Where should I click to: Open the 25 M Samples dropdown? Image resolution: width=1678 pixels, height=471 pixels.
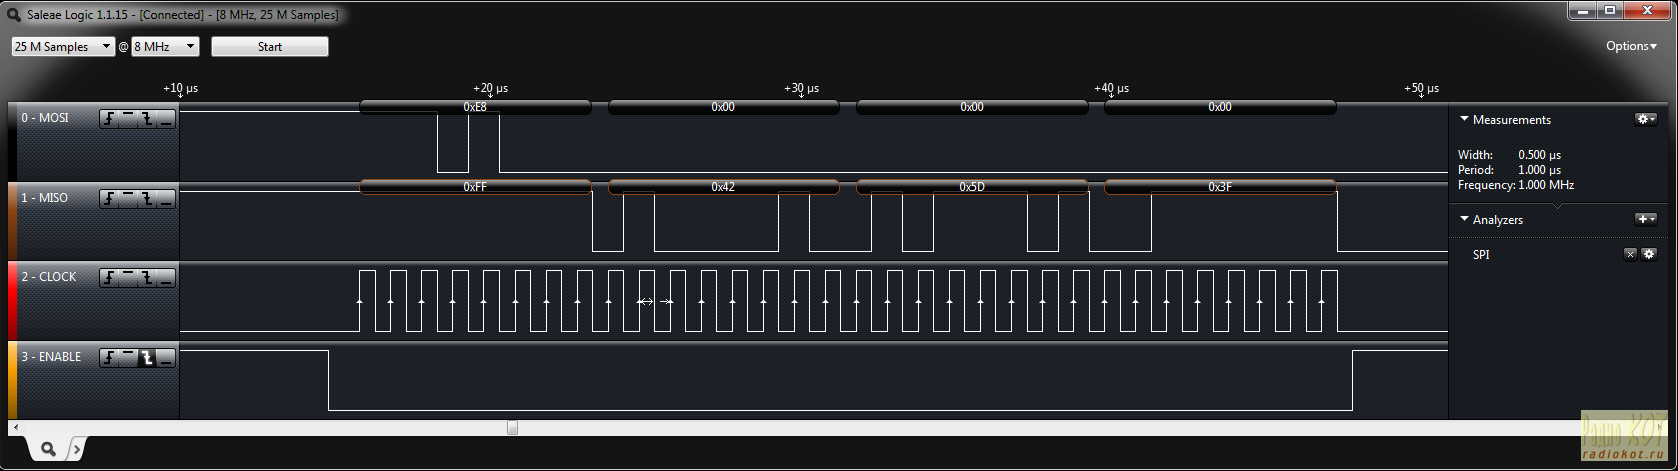(63, 47)
